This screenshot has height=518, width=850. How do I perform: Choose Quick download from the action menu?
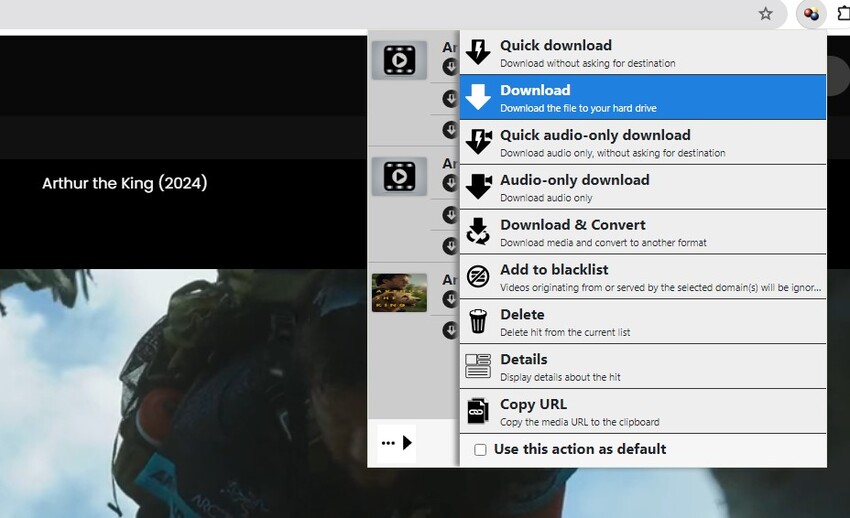tap(643, 53)
